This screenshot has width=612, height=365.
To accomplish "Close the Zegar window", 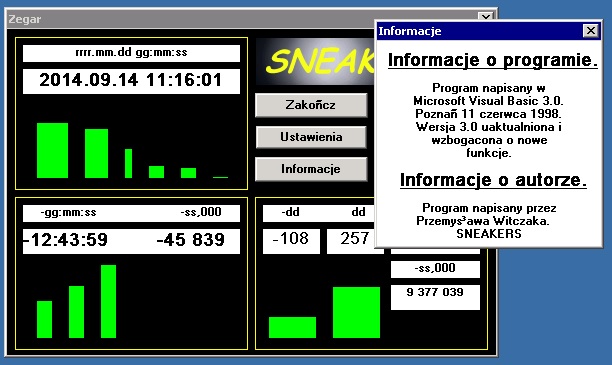I will 486,17.
